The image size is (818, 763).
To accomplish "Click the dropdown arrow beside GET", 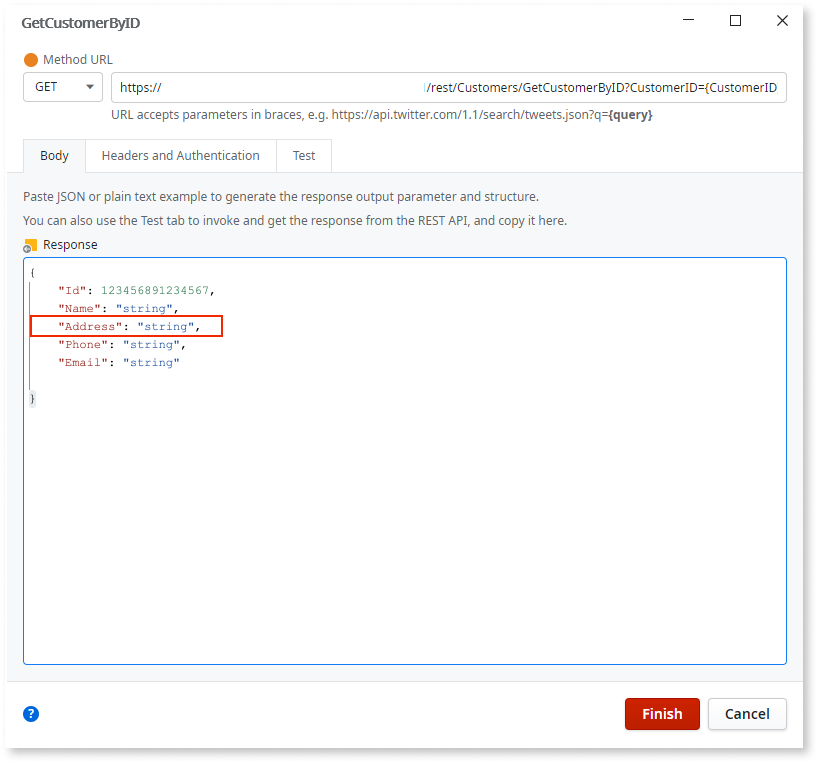I will tap(90, 87).
